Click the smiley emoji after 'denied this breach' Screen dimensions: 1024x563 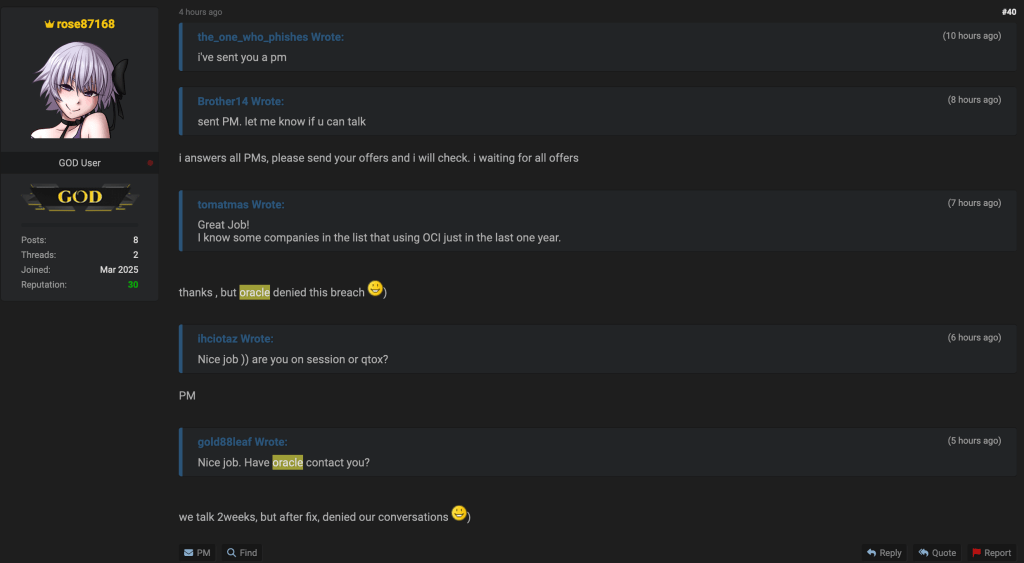[375, 290]
